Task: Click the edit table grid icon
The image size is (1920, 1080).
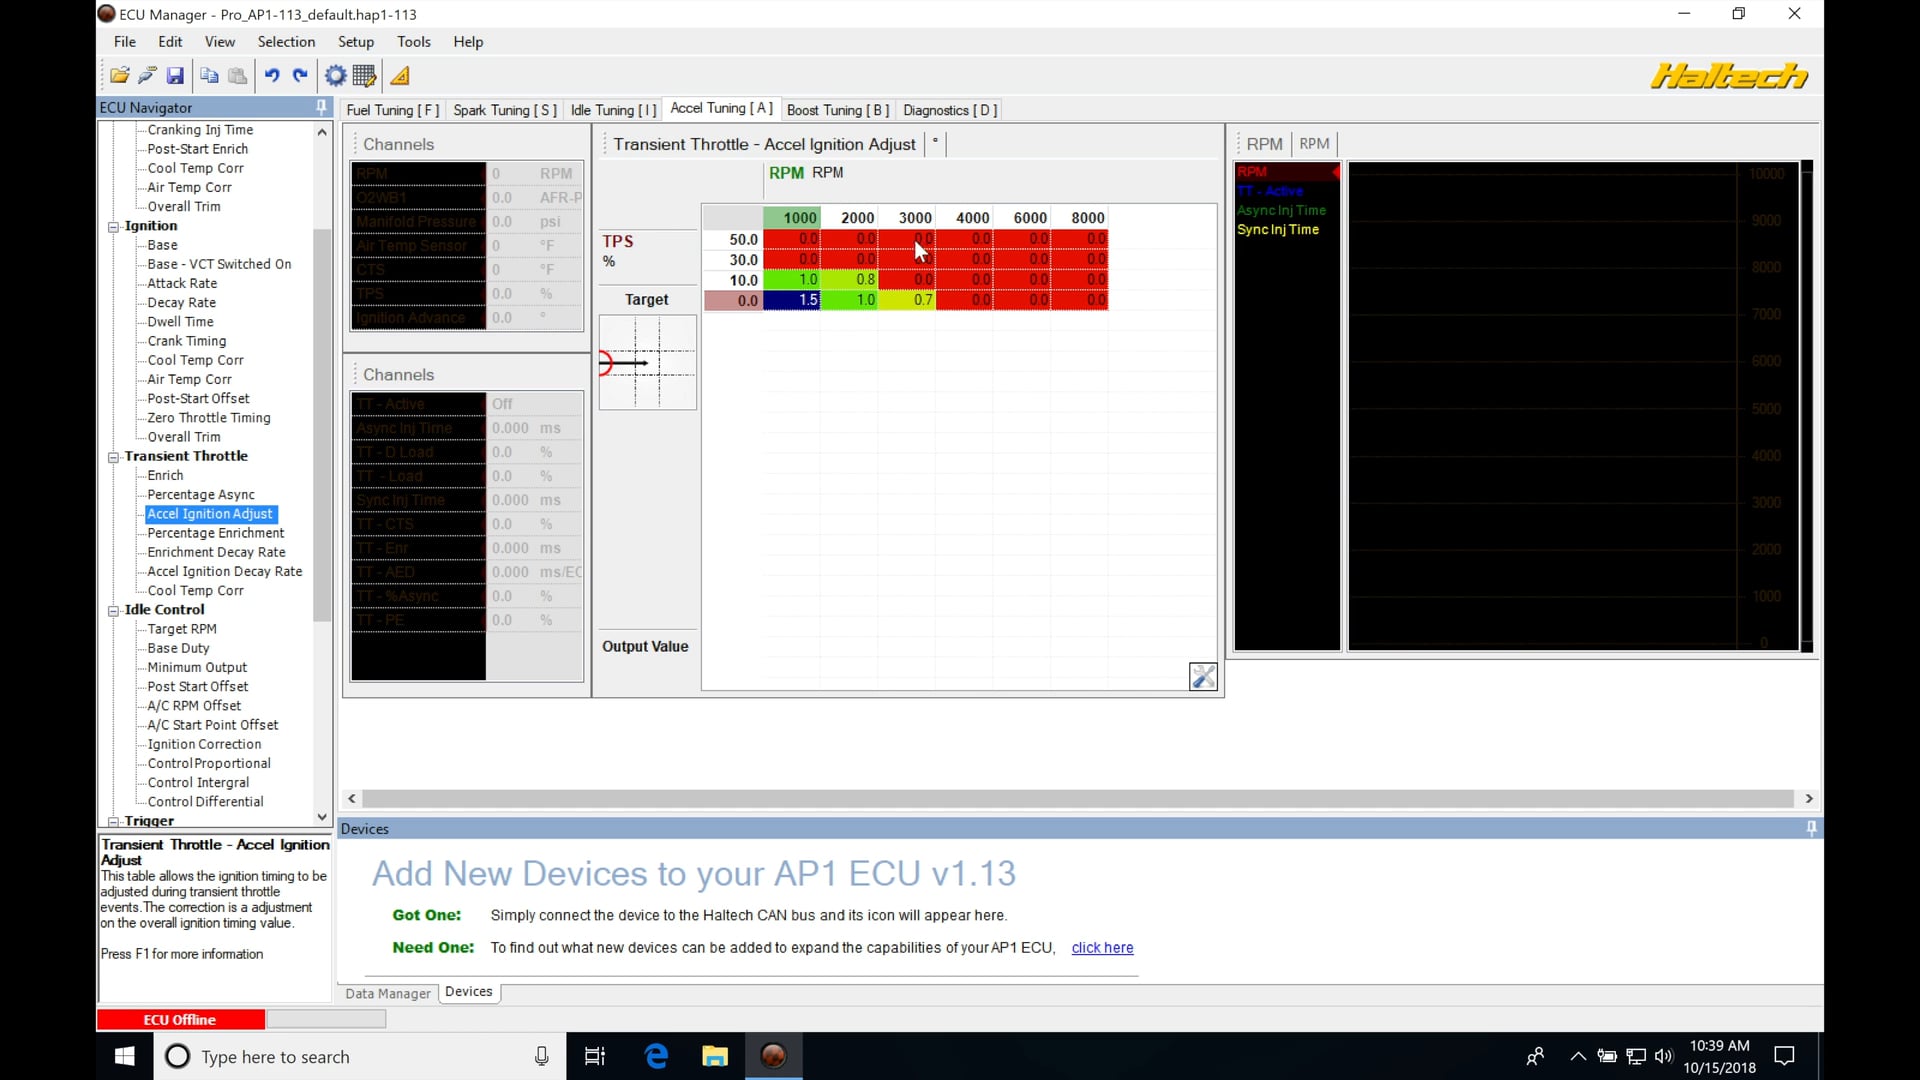Action: click(x=364, y=75)
